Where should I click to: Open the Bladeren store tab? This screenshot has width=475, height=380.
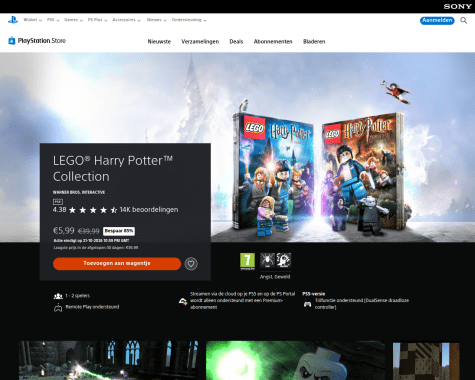pos(314,42)
